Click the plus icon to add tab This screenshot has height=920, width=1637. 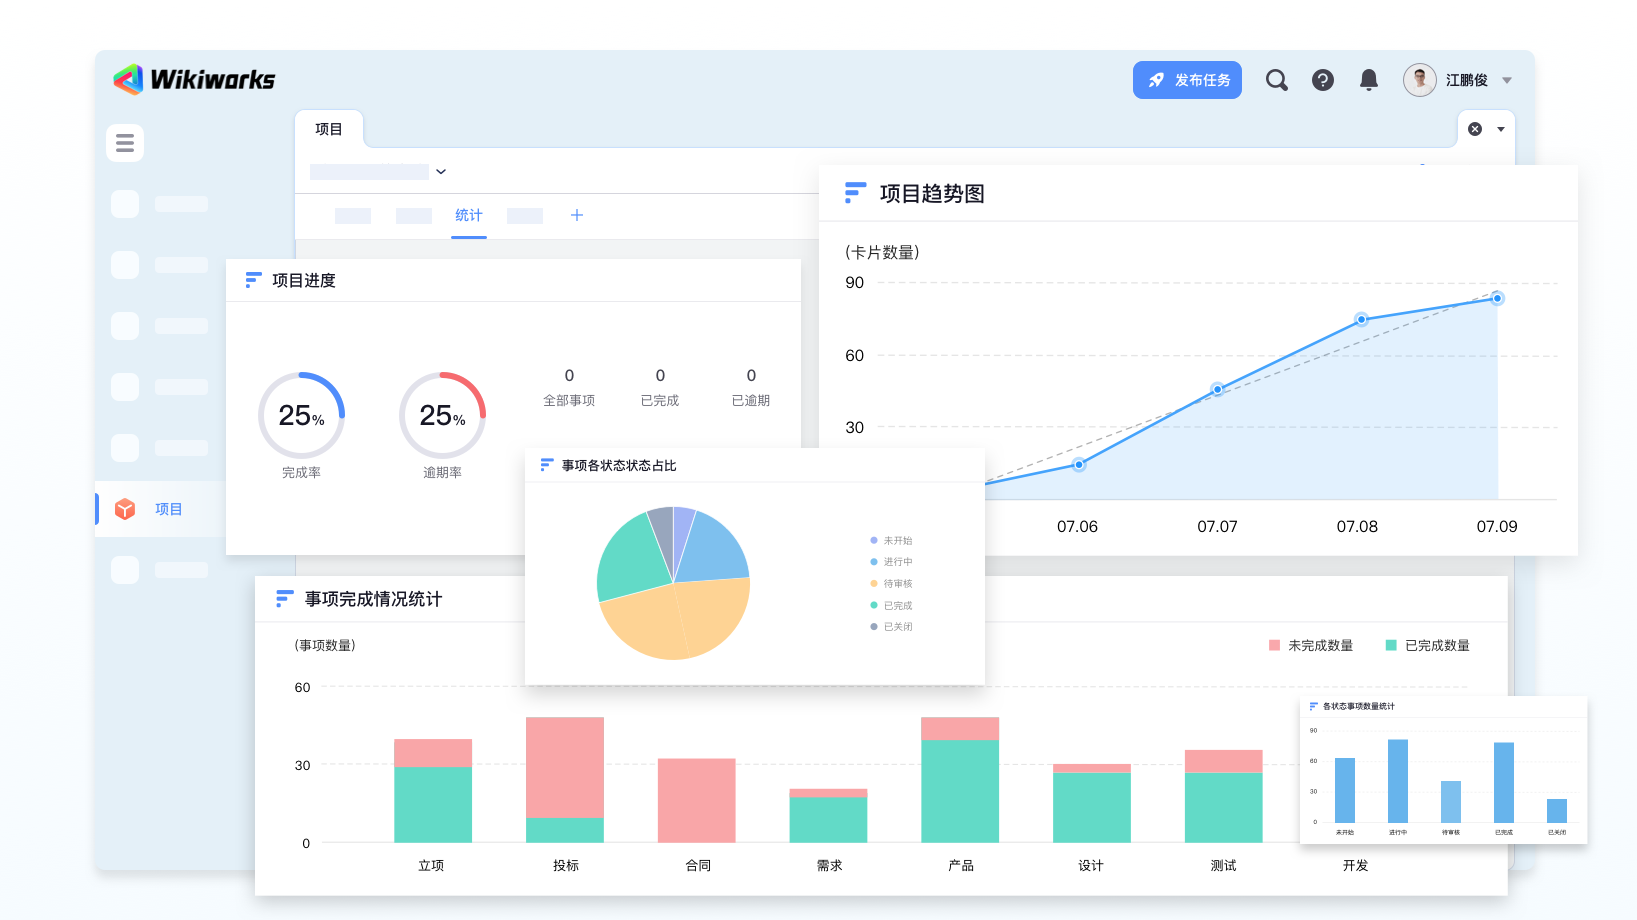(577, 215)
